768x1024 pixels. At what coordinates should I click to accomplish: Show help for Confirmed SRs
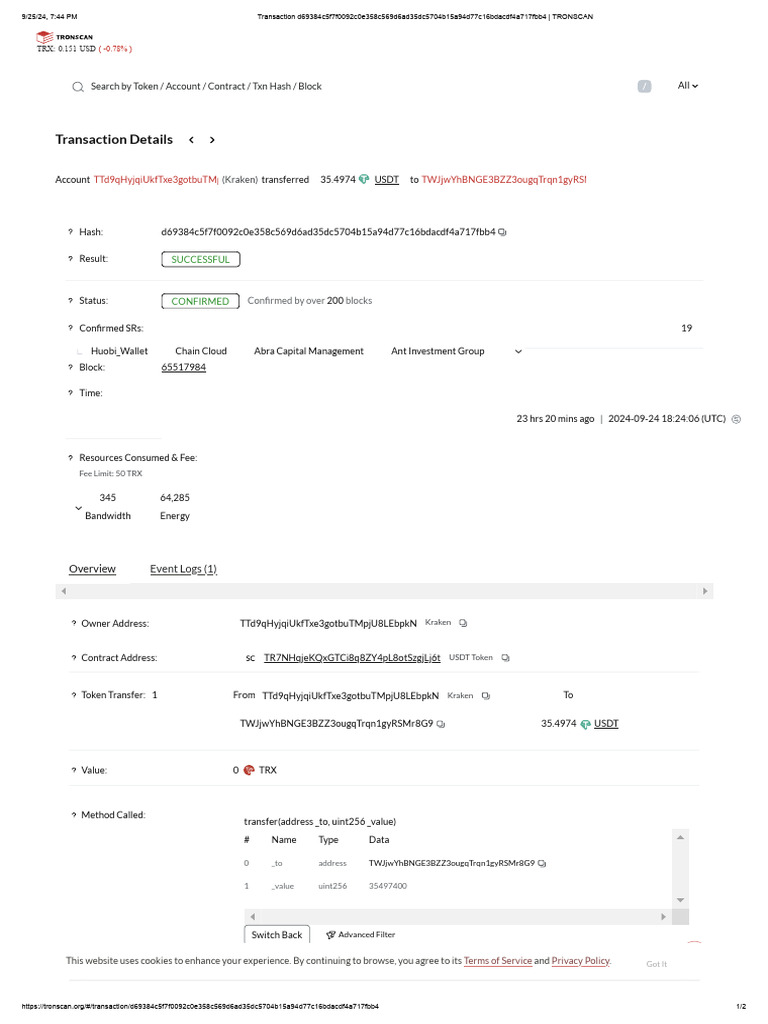[71, 328]
